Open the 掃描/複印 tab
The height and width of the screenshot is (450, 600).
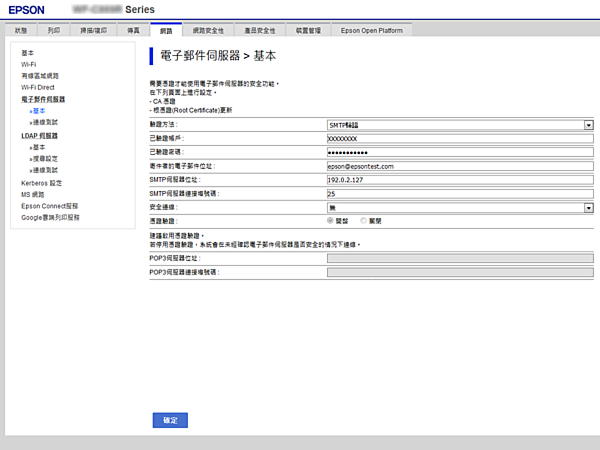click(x=96, y=31)
